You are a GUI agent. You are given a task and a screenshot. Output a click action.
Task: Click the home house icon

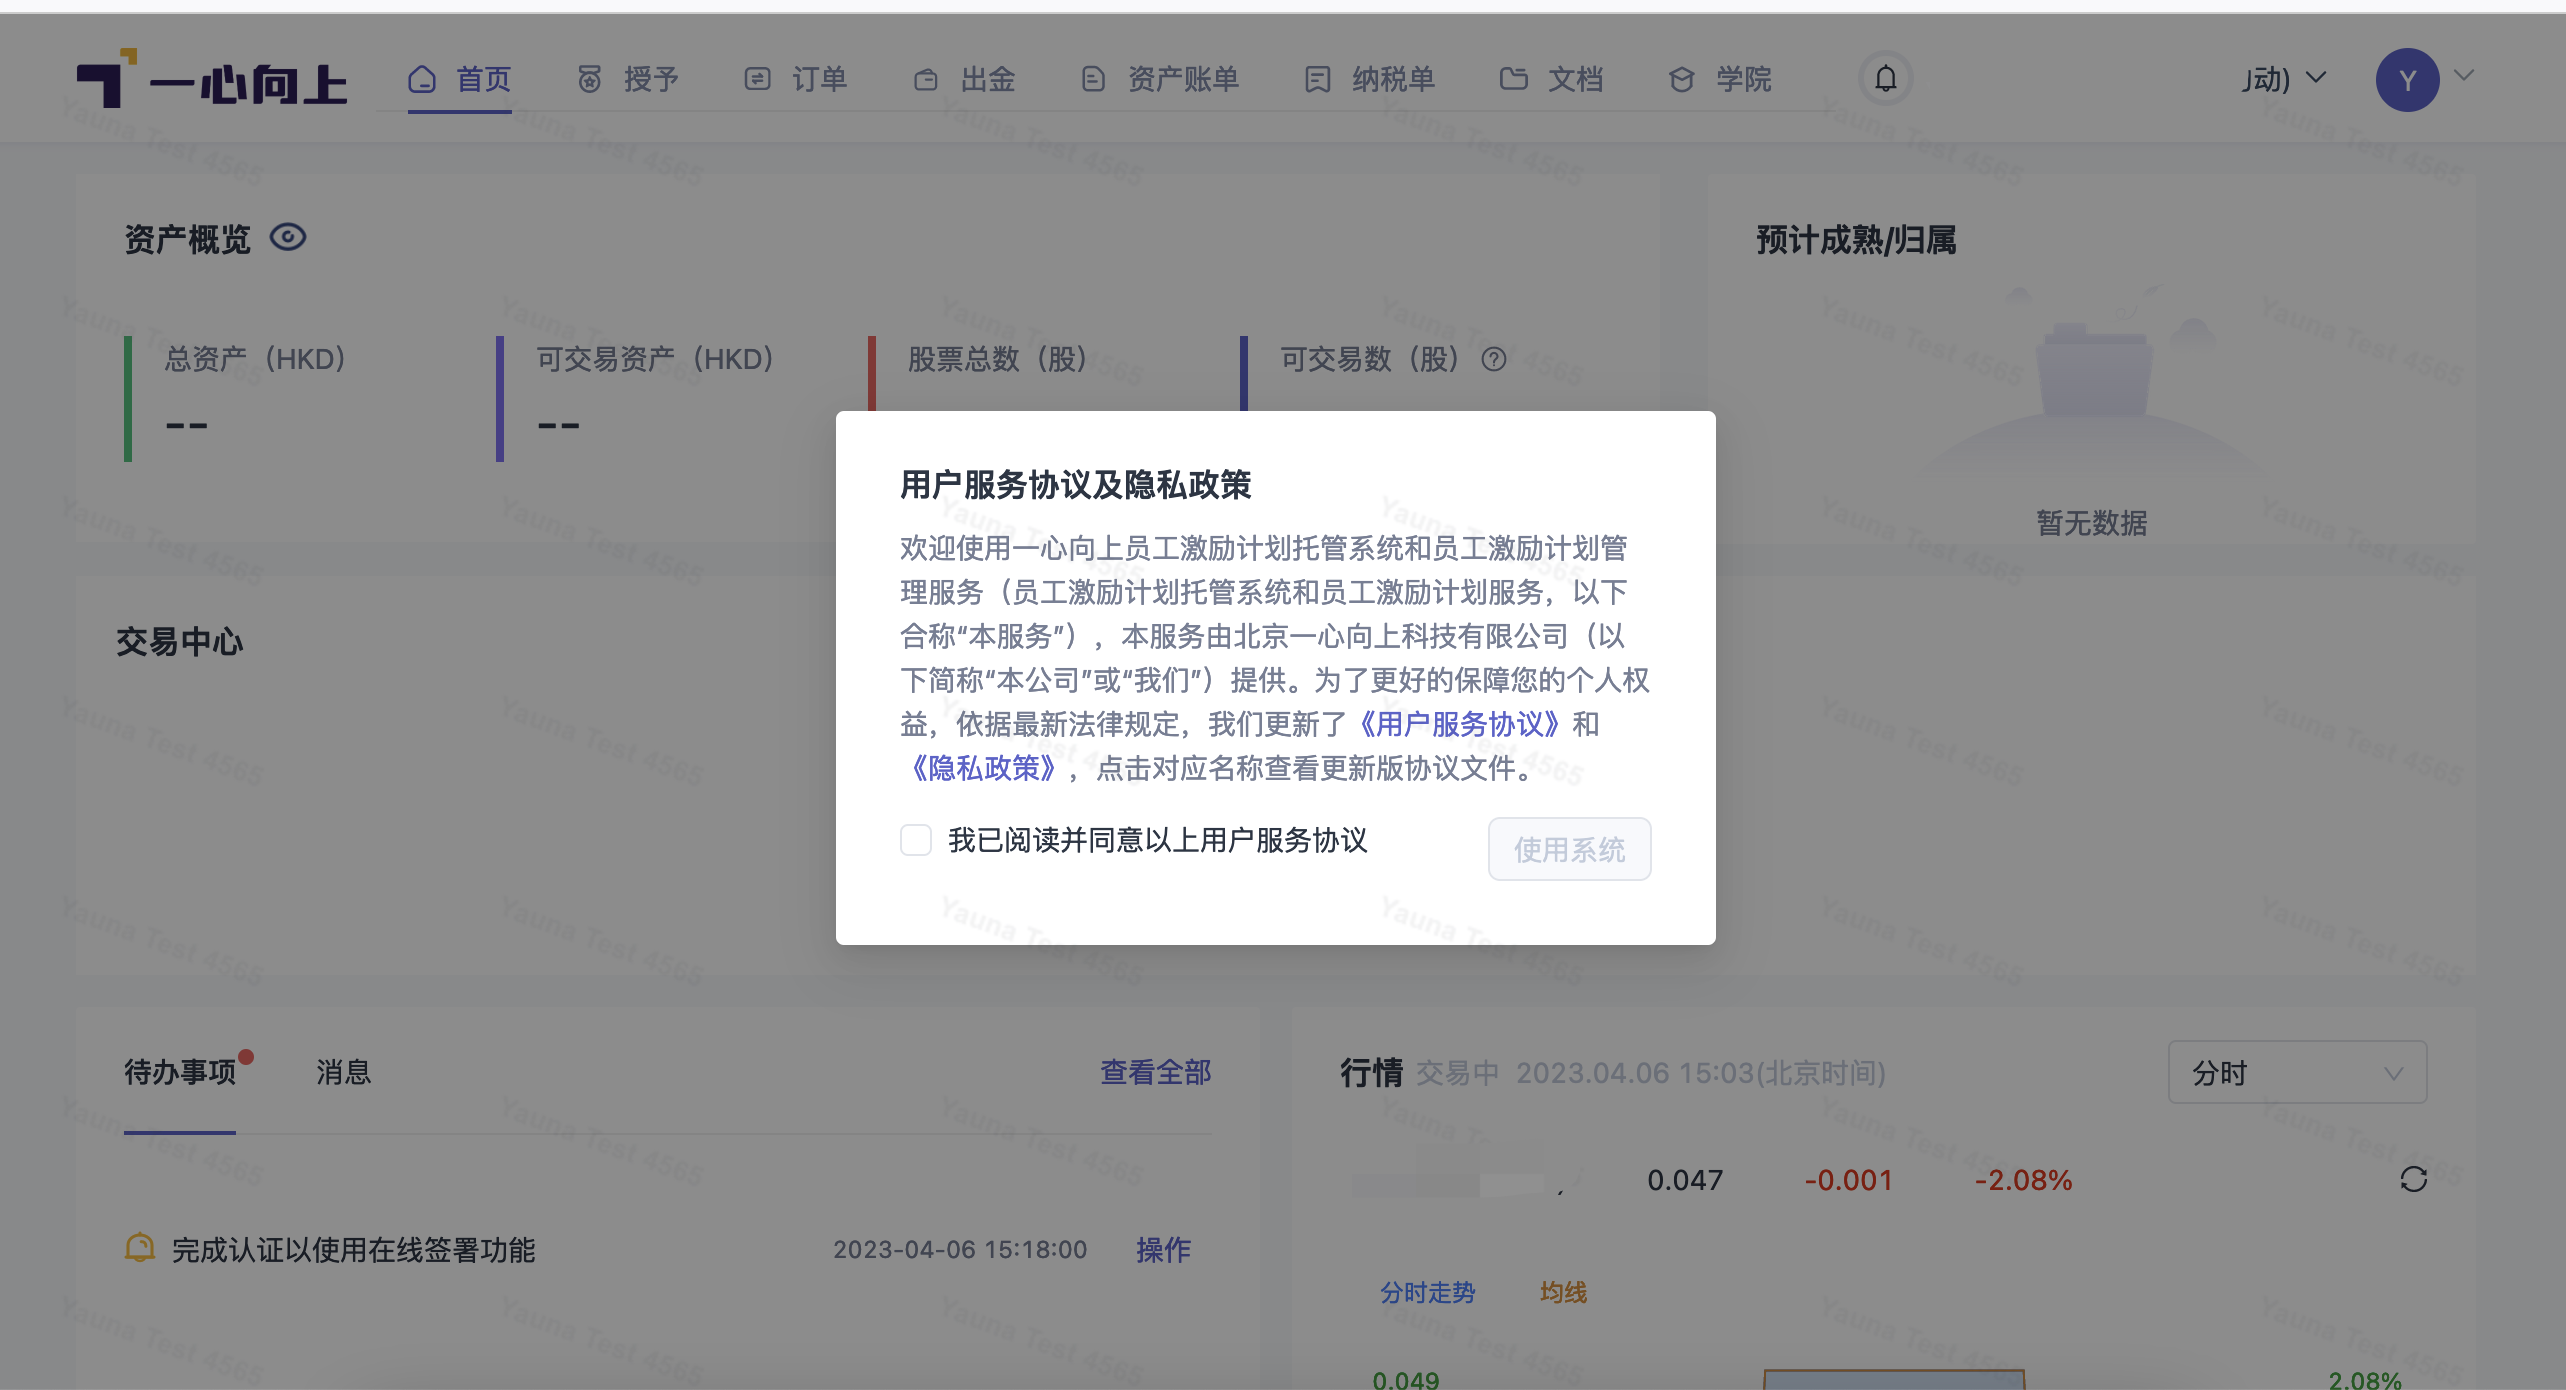(x=422, y=79)
